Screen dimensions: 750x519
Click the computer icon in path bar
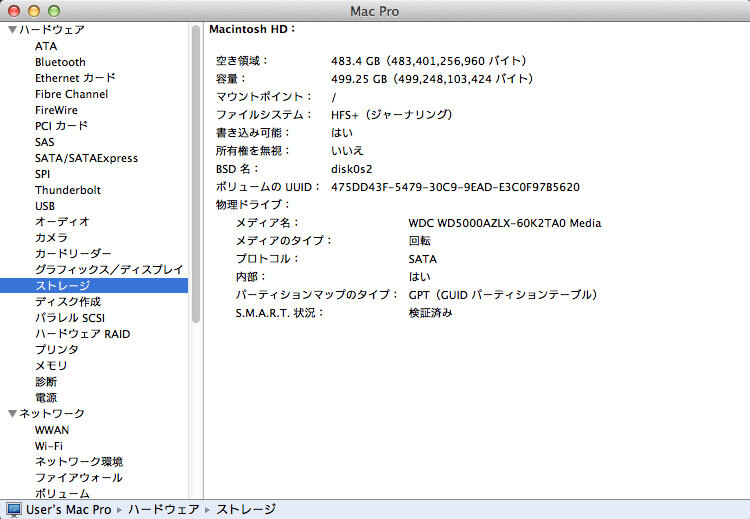(x=13, y=509)
